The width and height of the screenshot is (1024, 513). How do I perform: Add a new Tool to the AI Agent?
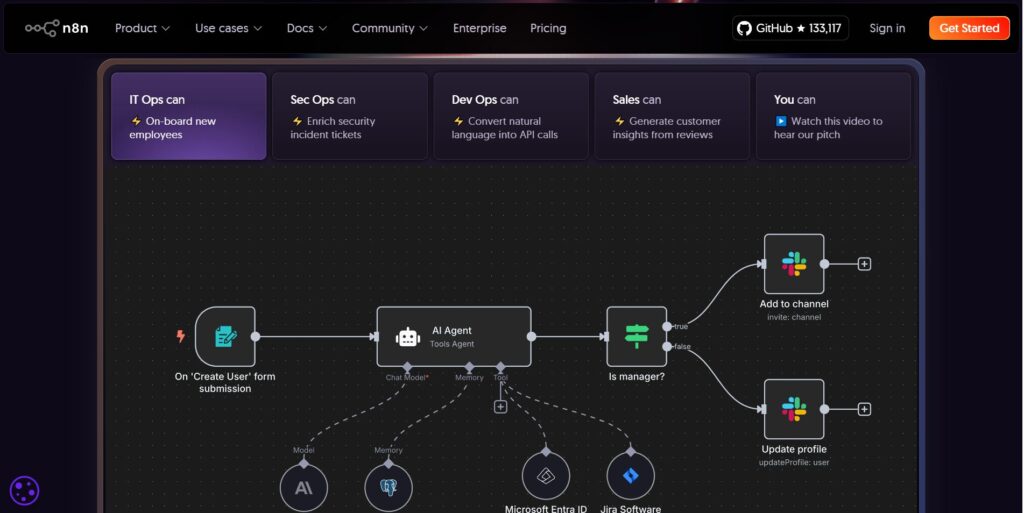coord(500,407)
